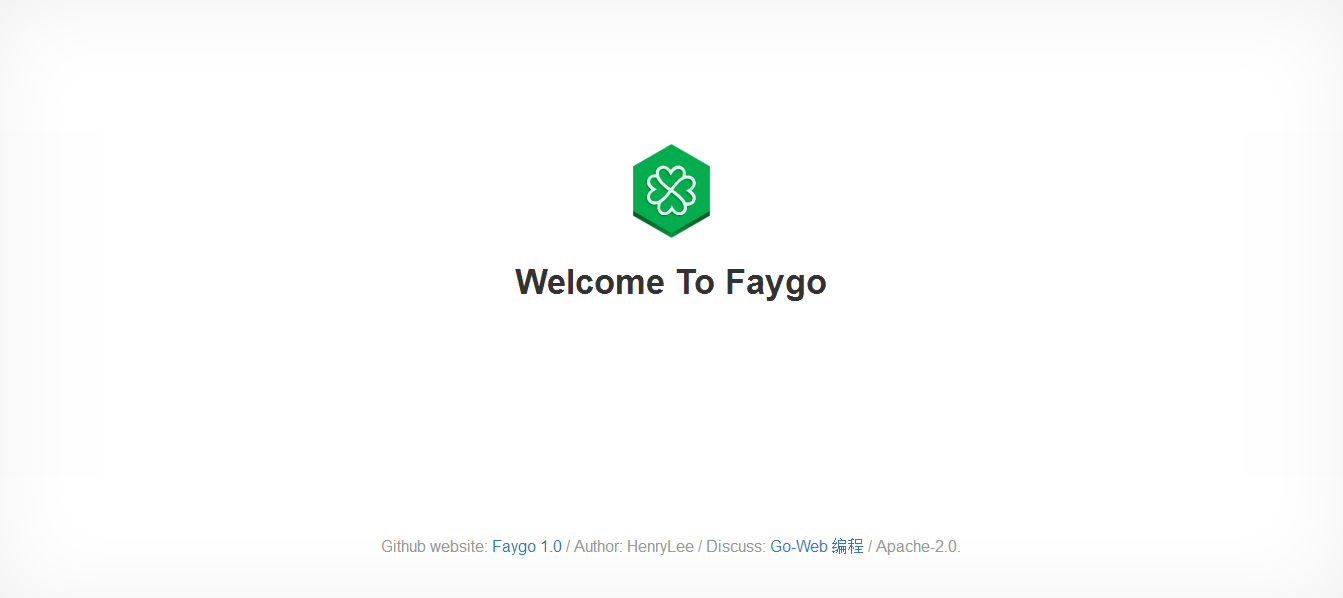Click the slash before Author in footer
Screen dimensions: 1343x598
(568, 546)
